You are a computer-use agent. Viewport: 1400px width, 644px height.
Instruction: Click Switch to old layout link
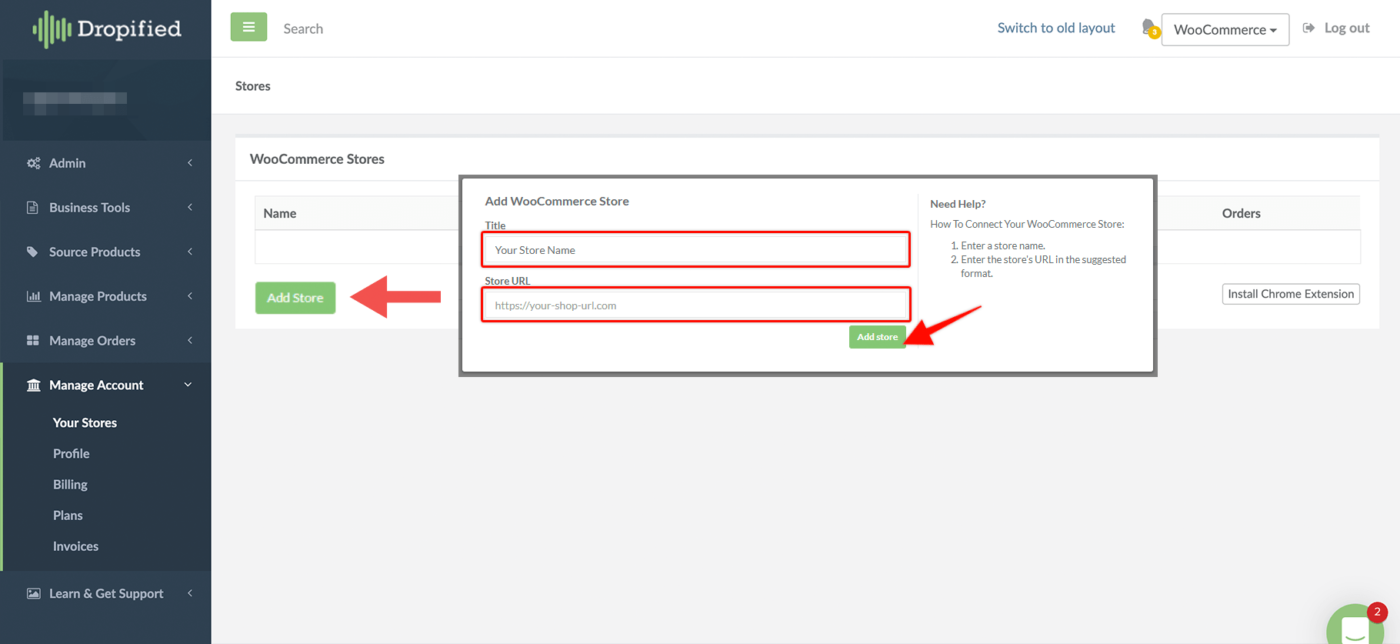pyautogui.click(x=1056, y=28)
